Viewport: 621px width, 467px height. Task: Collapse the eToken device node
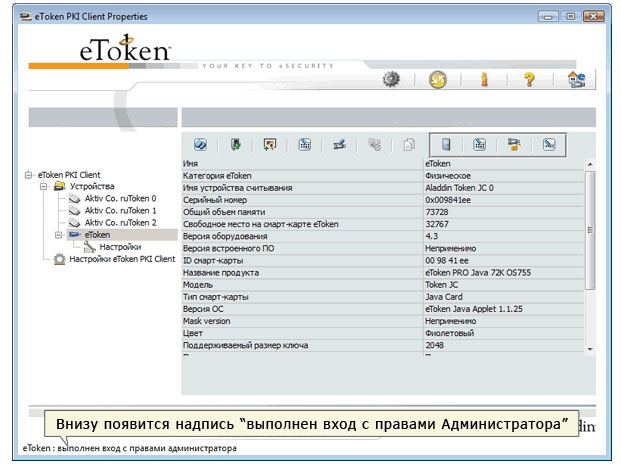coord(58,234)
